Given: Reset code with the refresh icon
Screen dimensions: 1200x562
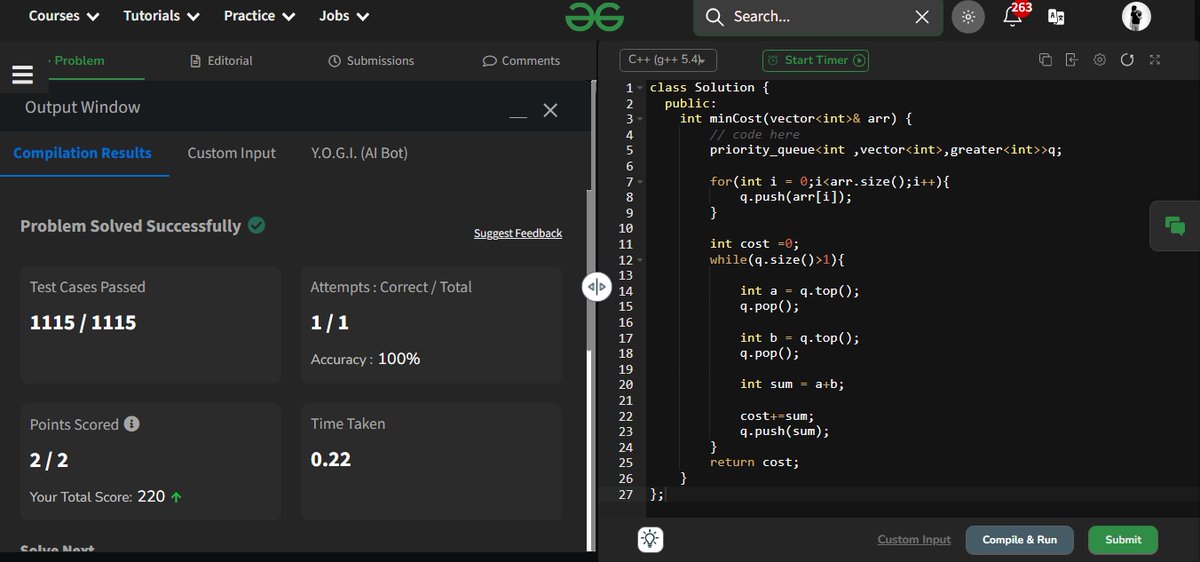Looking at the screenshot, I should tap(1127, 60).
